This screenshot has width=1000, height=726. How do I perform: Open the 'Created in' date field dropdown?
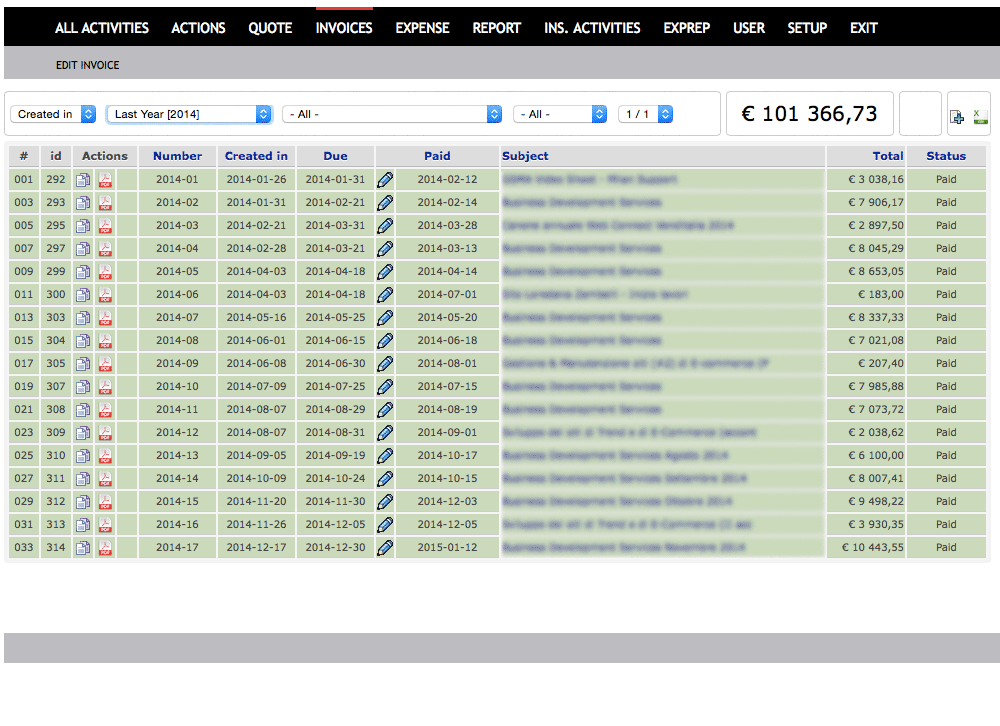coord(54,114)
